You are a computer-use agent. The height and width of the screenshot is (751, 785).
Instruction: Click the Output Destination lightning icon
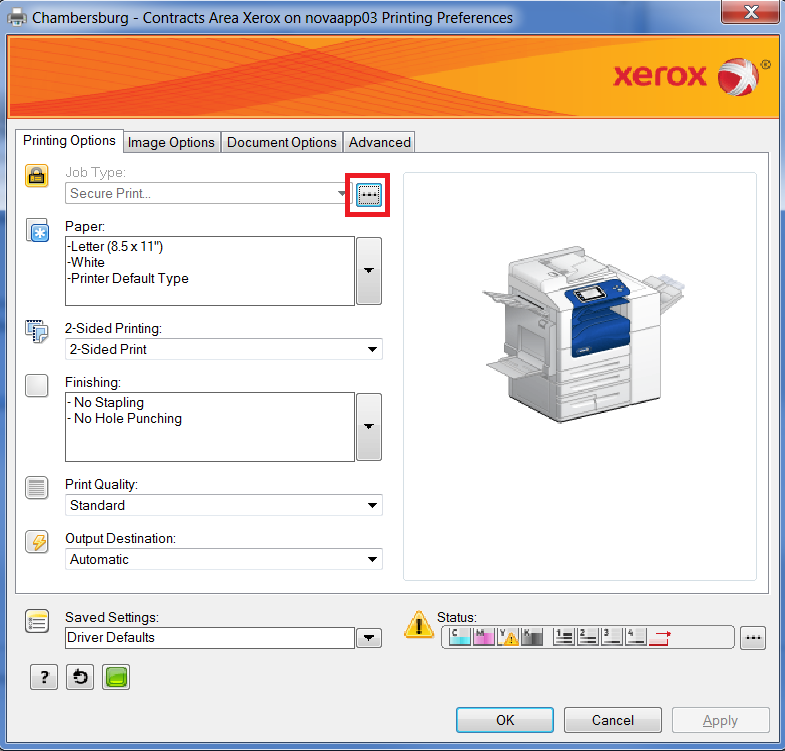coord(37,542)
